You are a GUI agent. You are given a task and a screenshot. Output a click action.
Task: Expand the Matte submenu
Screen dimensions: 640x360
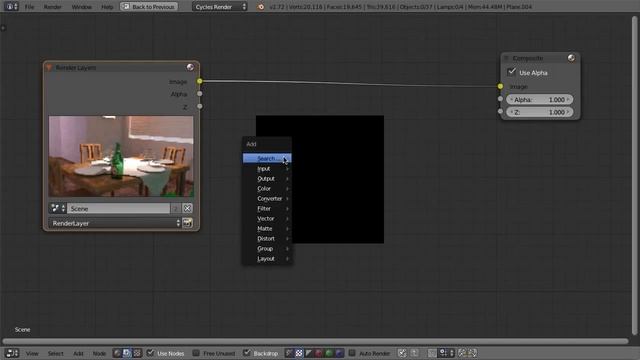point(267,229)
